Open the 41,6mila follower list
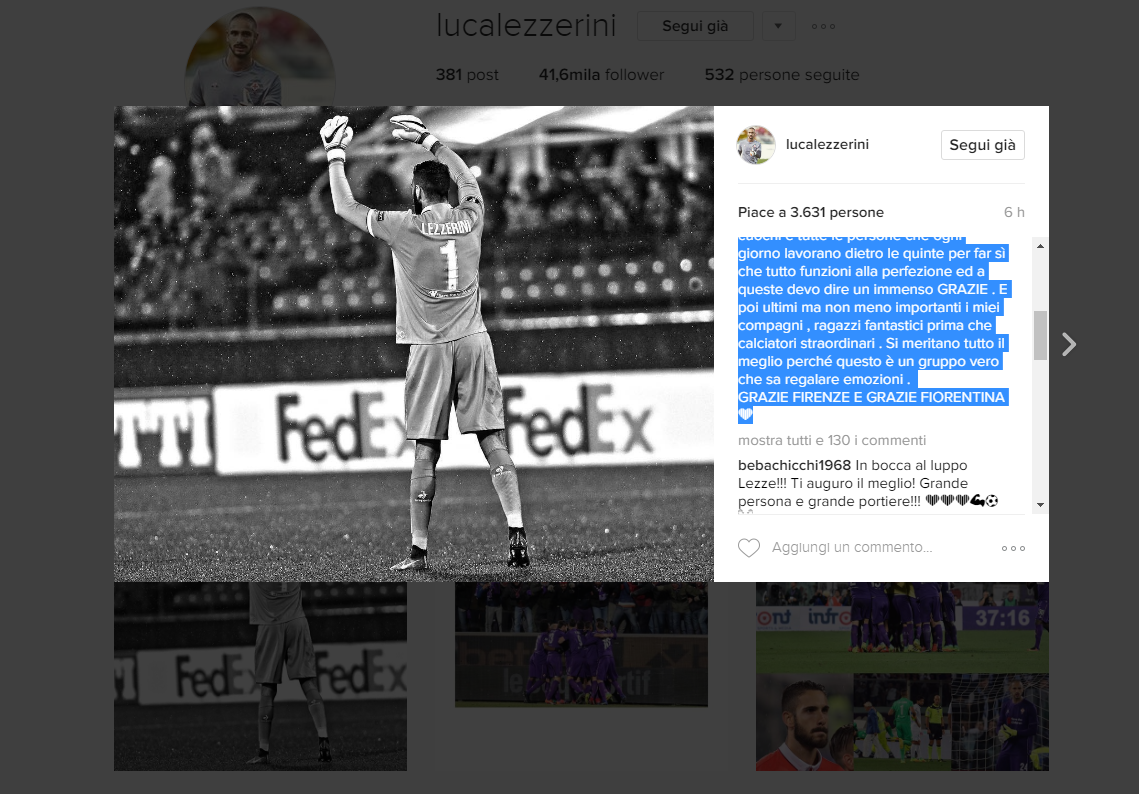The width and height of the screenshot is (1139, 799). pos(601,75)
